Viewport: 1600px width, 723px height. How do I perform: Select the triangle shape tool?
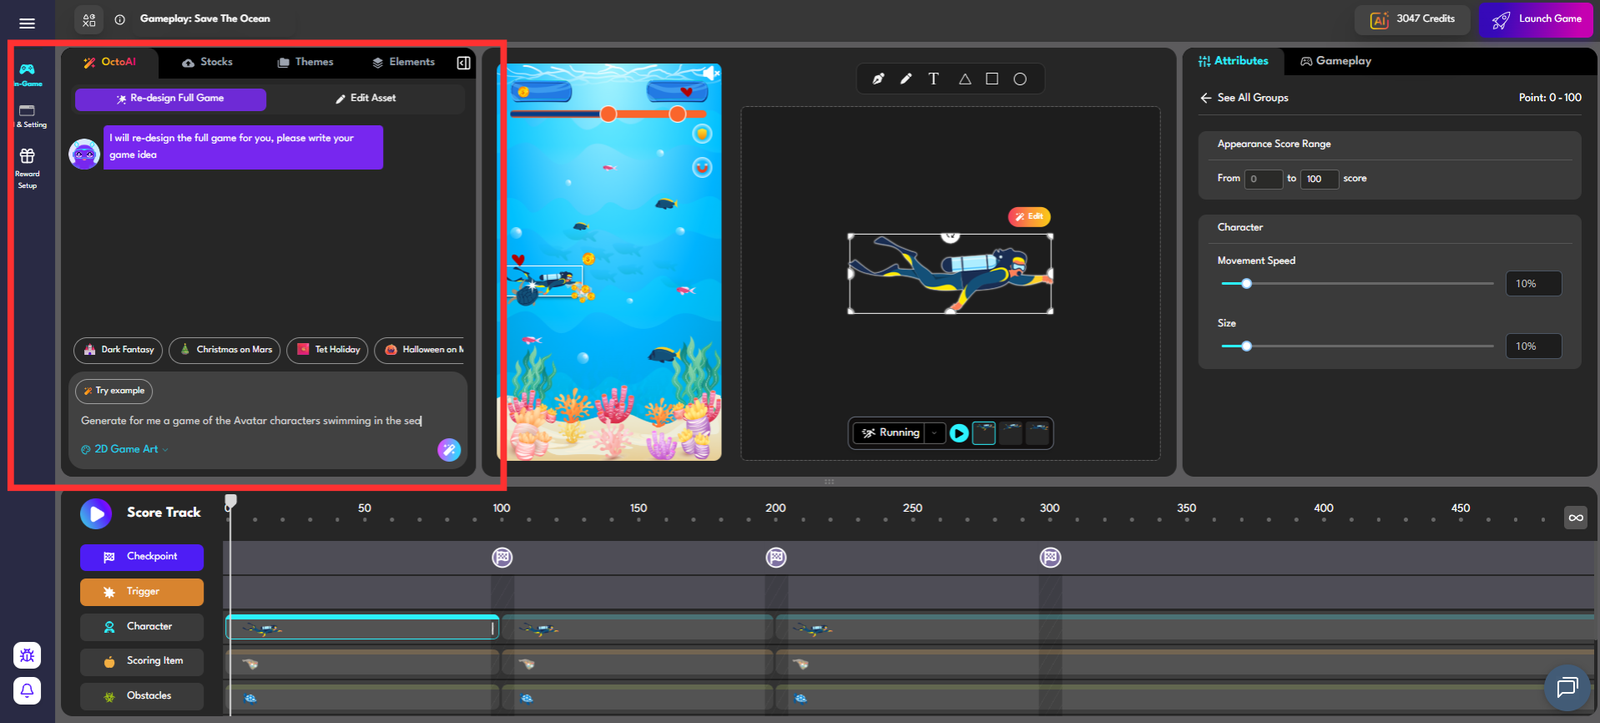[x=964, y=79]
